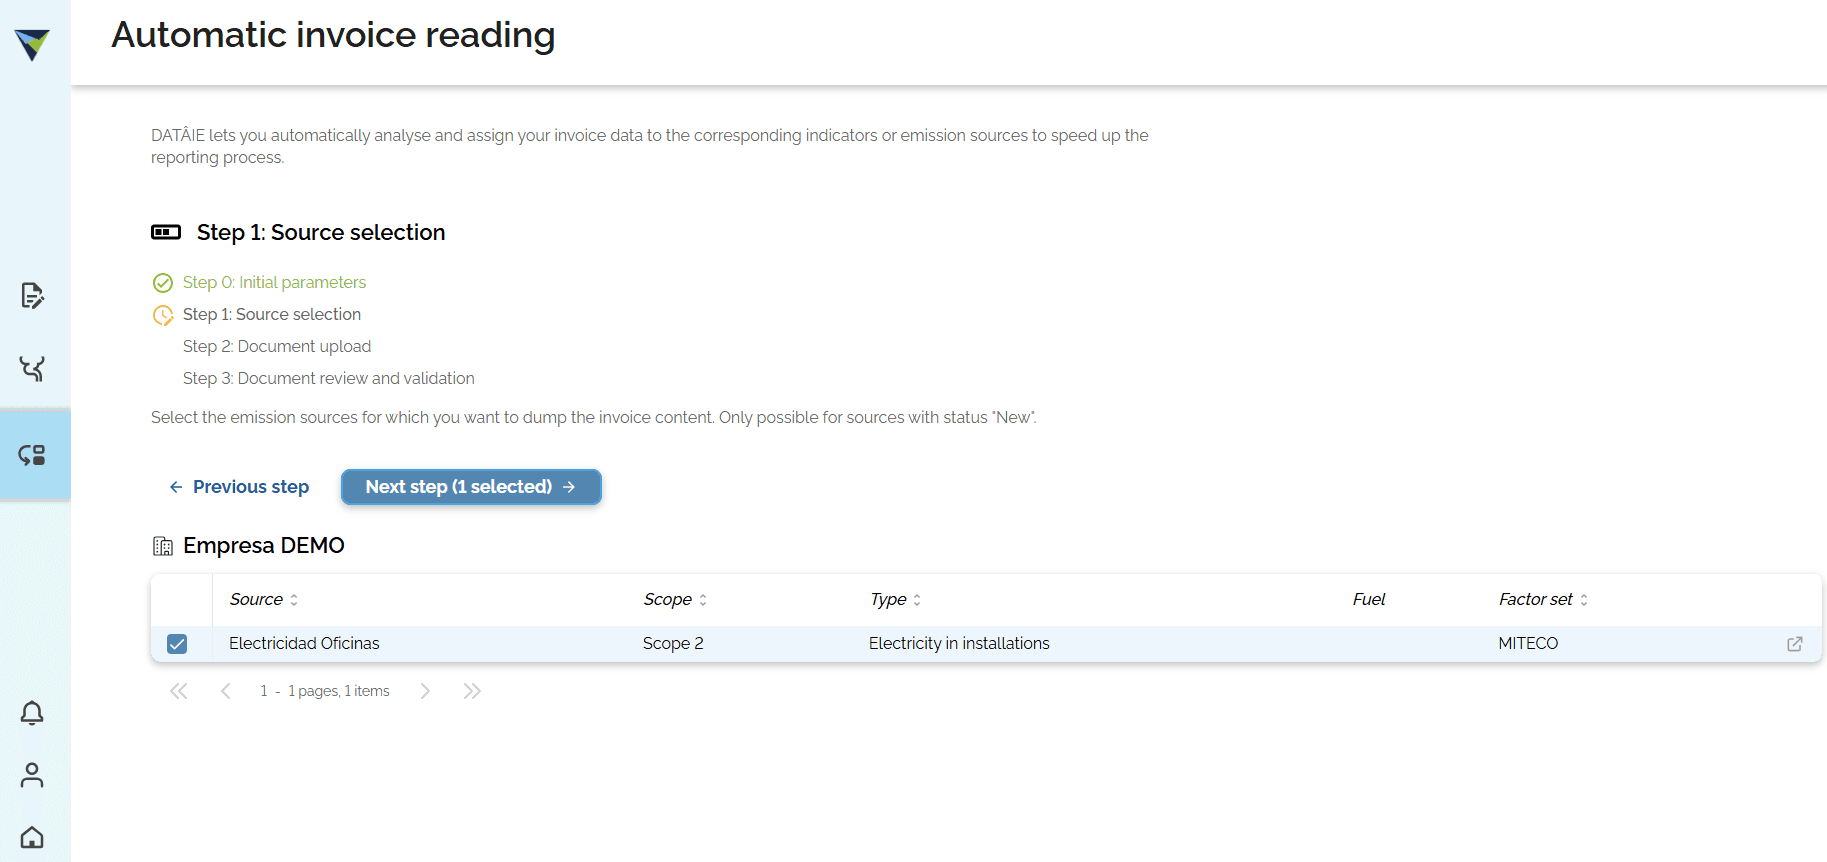Click the Scope 2 cell
1827x862 pixels.
[x=673, y=643]
